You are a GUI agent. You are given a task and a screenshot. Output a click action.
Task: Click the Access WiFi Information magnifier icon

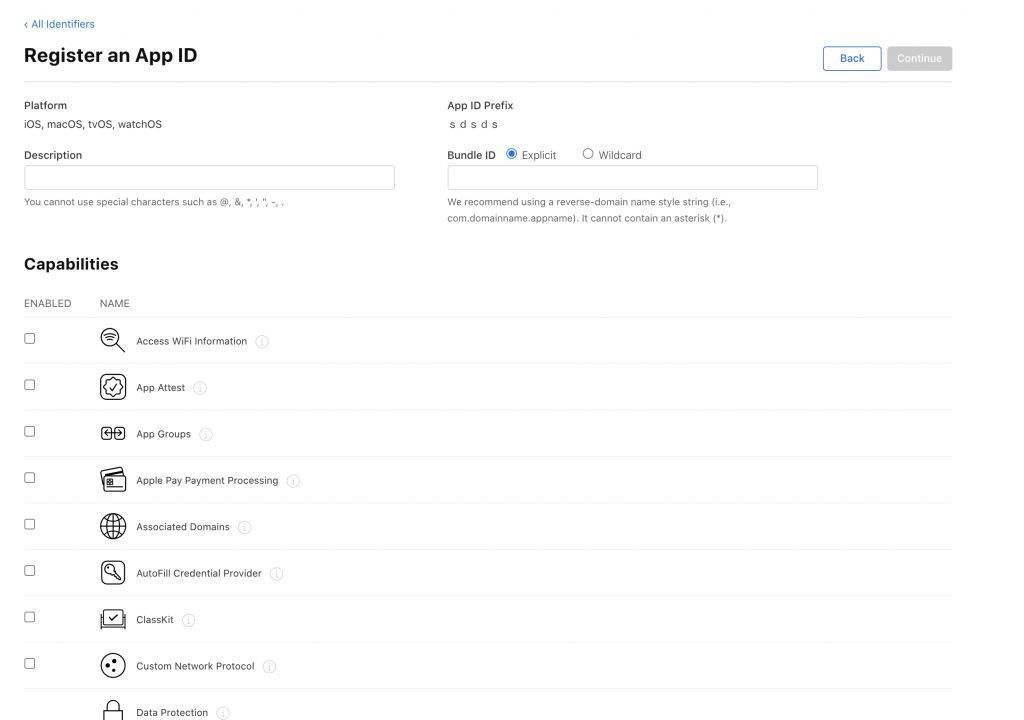112,340
